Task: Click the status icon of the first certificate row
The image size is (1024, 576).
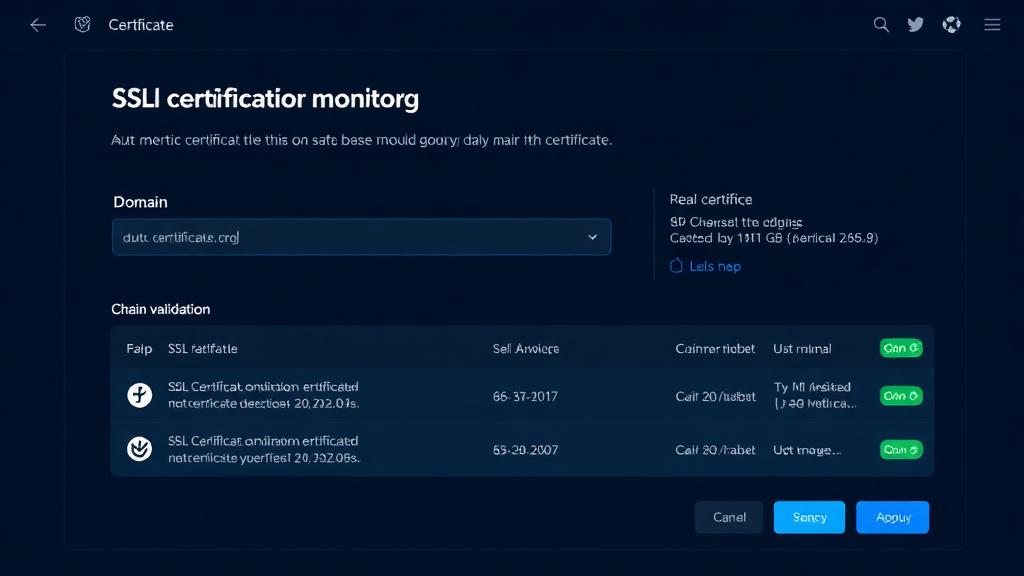Action: click(140, 396)
